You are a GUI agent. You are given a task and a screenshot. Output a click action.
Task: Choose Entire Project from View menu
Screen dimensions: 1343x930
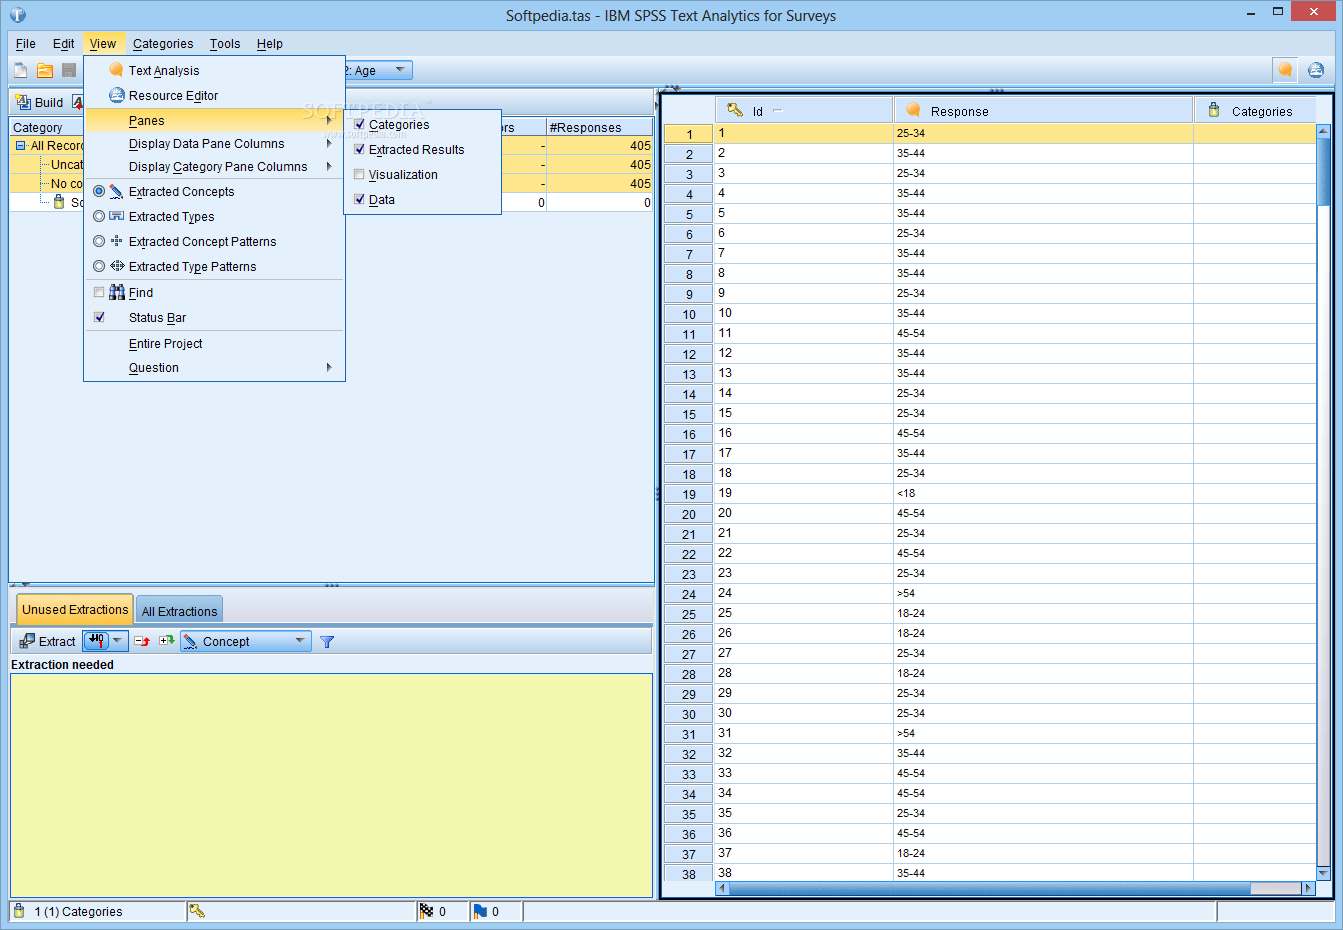click(166, 343)
